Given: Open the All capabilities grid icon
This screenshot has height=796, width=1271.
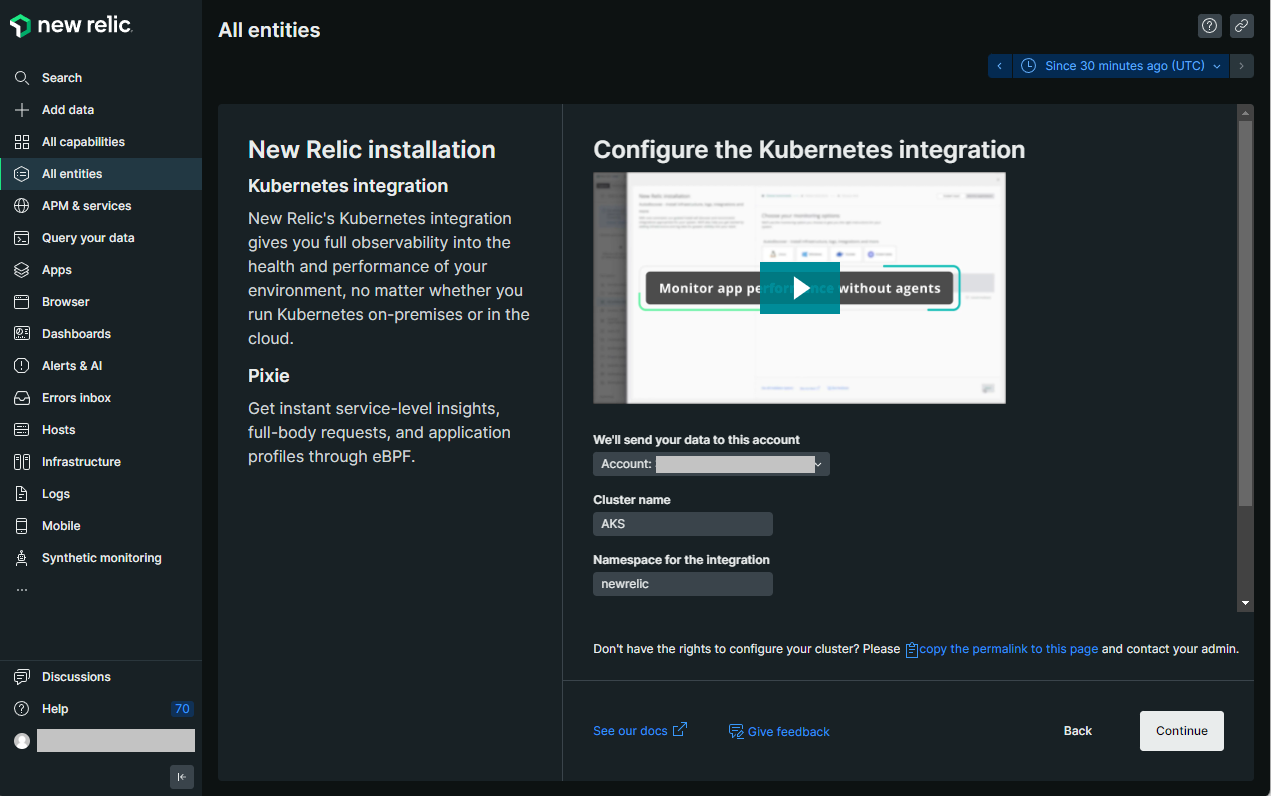Looking at the screenshot, I should [22, 142].
